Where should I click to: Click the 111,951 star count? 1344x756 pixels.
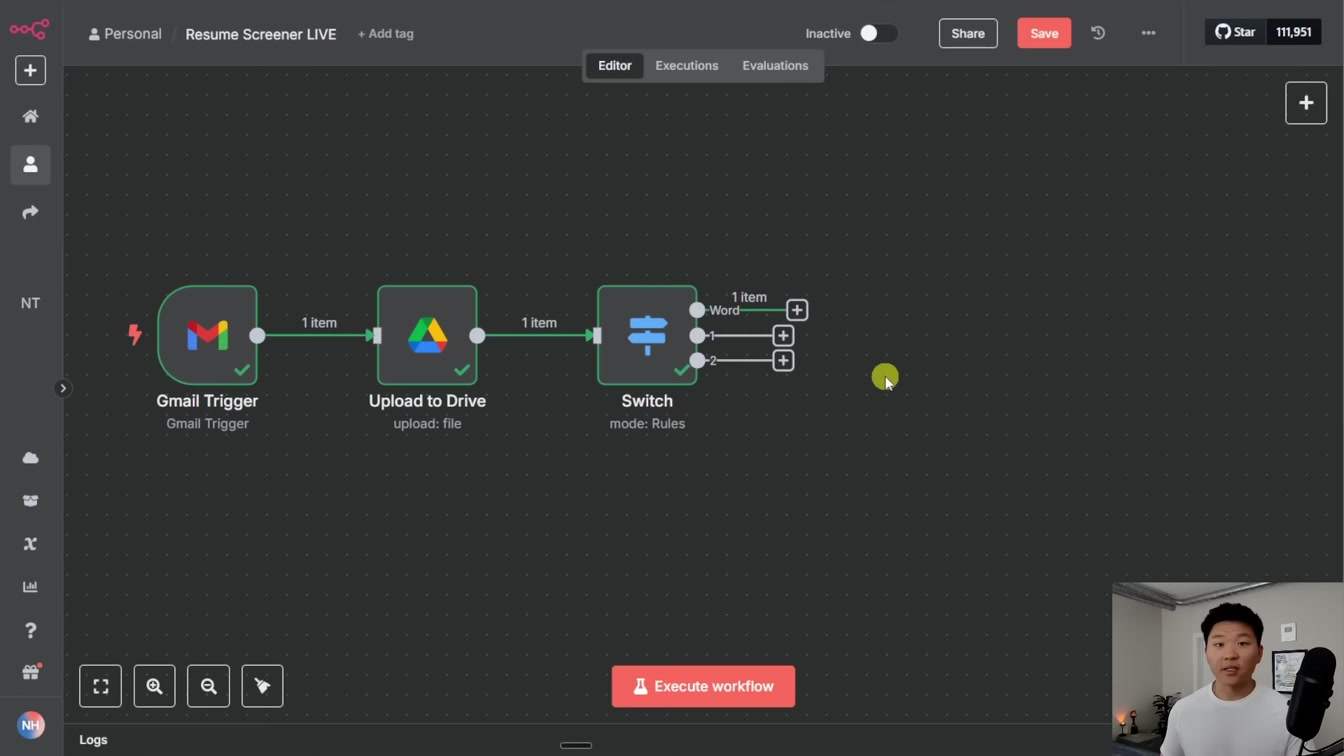pos(1293,32)
